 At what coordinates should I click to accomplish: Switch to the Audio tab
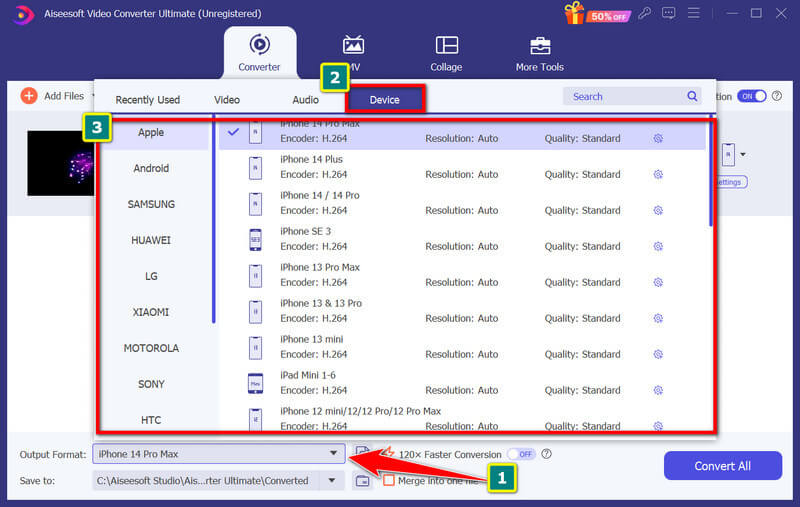[305, 99]
